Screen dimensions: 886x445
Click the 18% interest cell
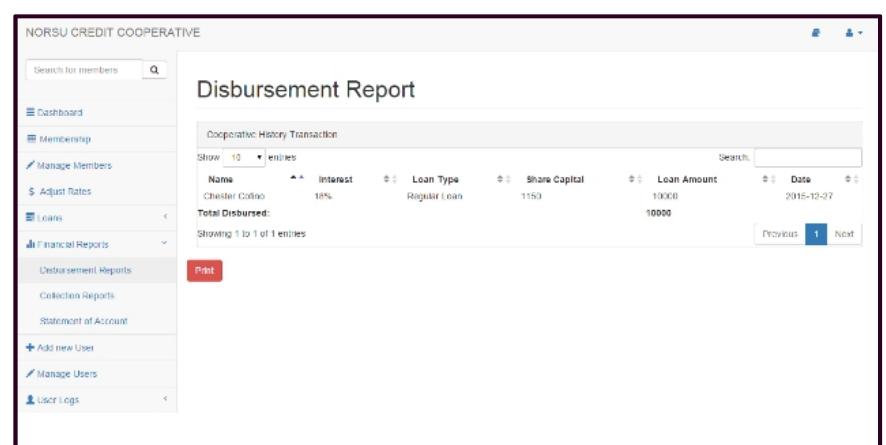click(323, 196)
